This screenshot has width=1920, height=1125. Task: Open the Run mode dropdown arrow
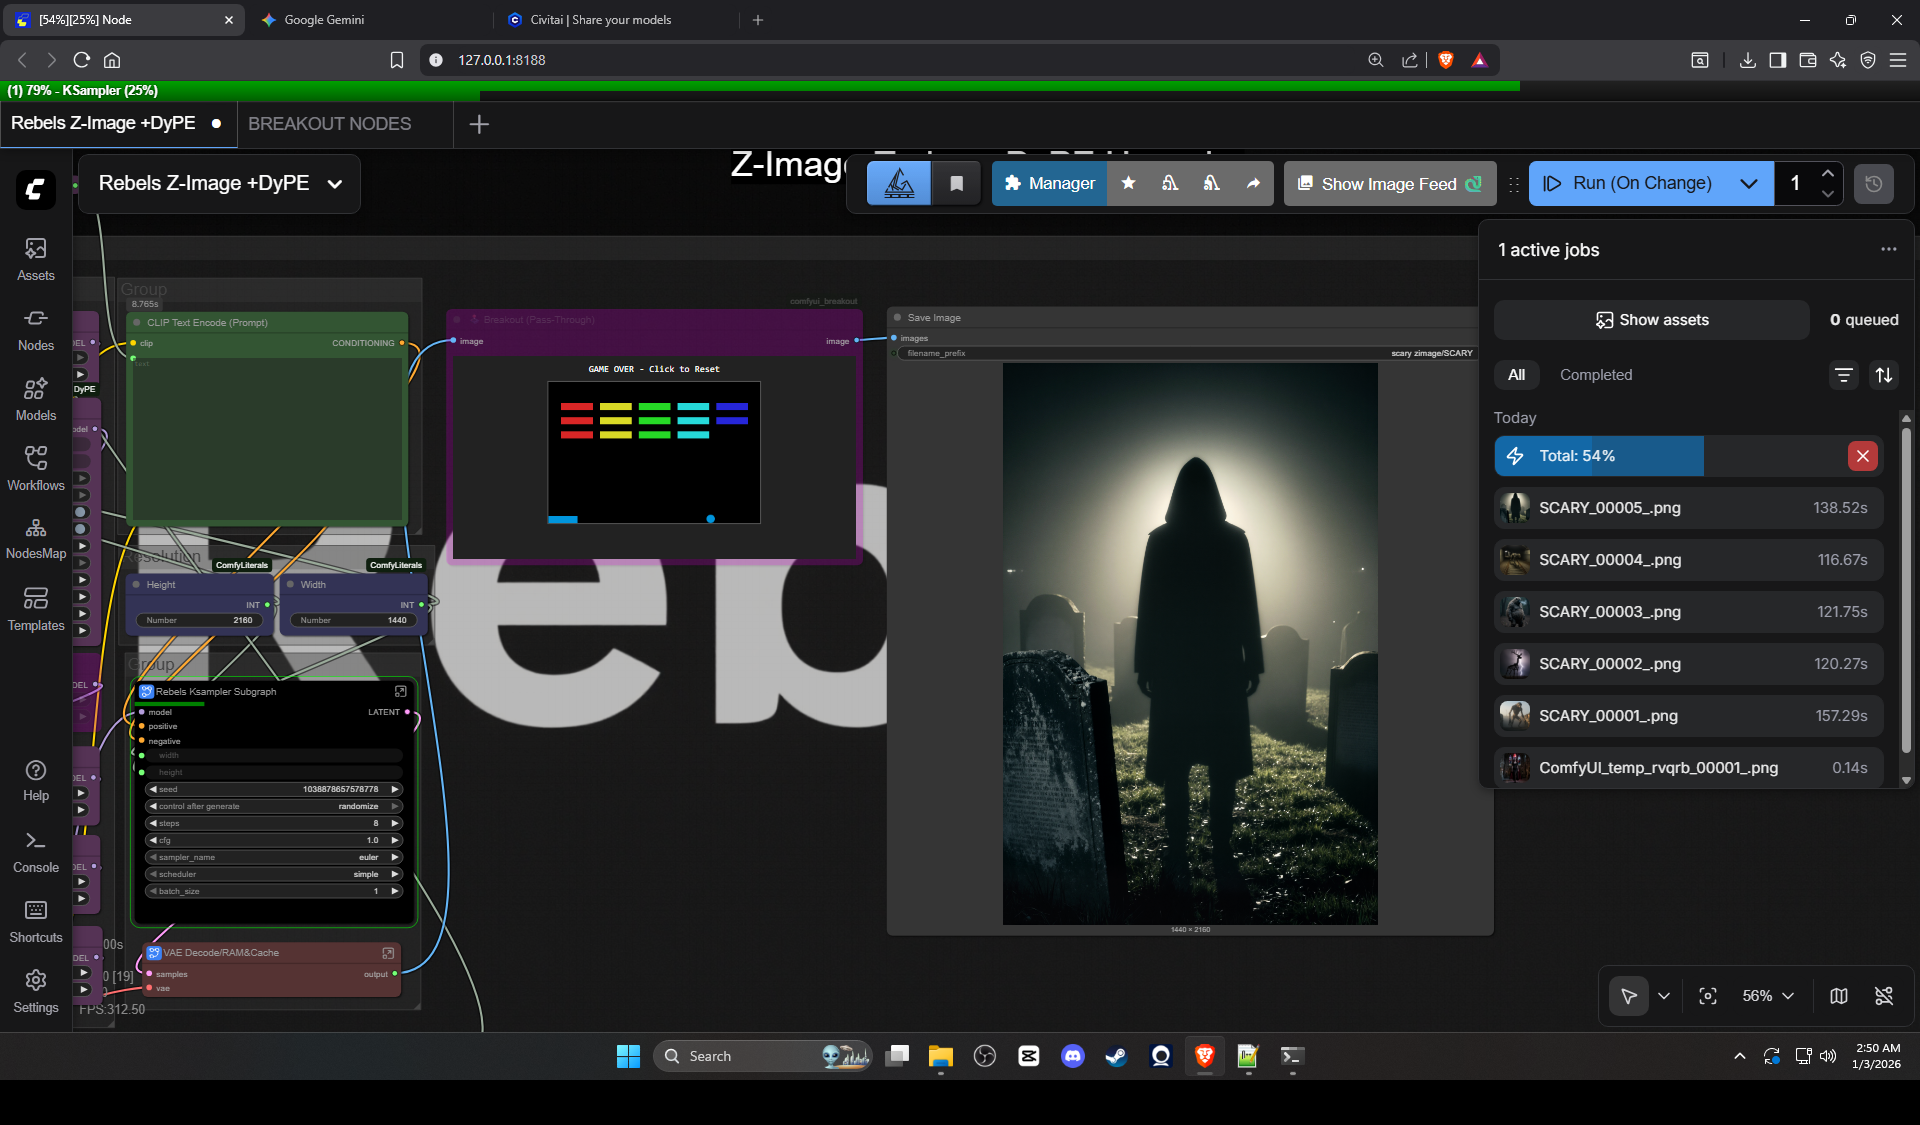coord(1749,184)
